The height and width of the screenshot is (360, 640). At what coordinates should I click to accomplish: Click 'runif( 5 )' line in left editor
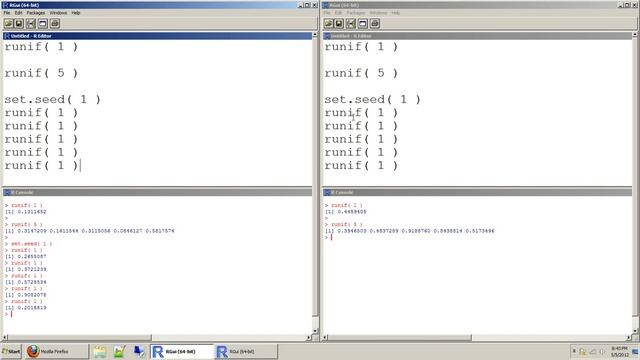click(41, 73)
